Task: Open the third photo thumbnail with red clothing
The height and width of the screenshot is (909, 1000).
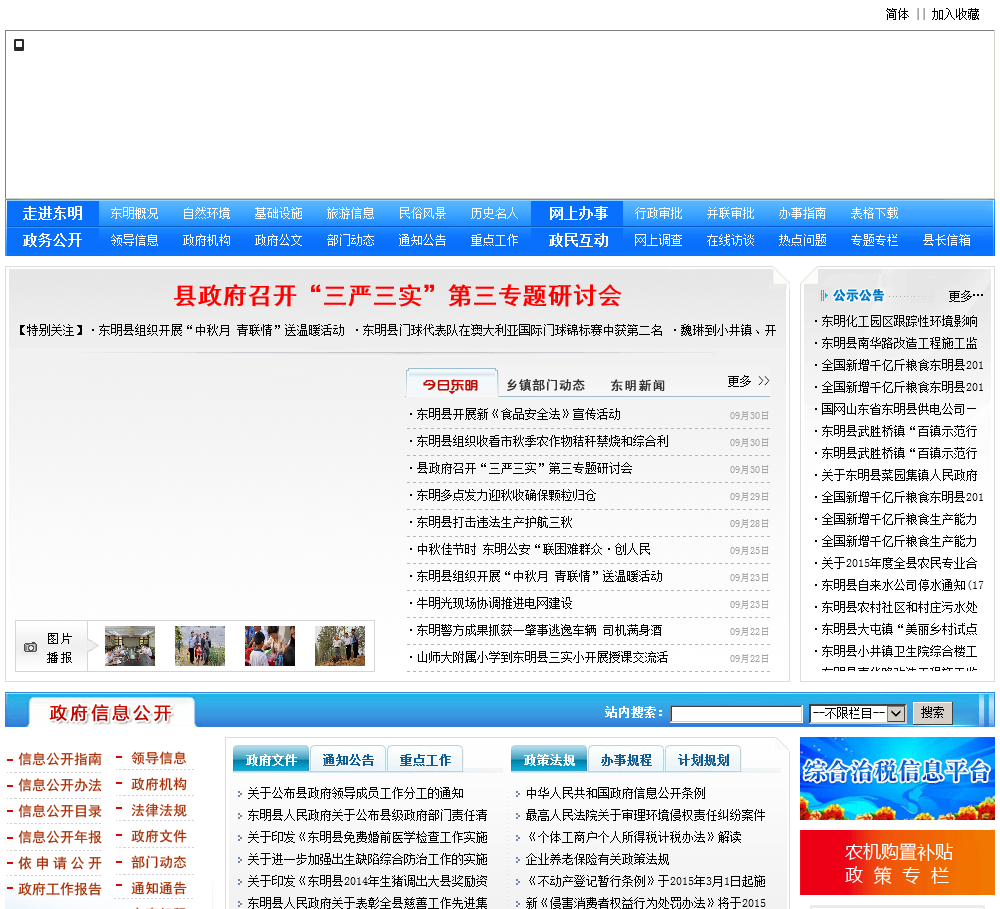Action: point(270,646)
